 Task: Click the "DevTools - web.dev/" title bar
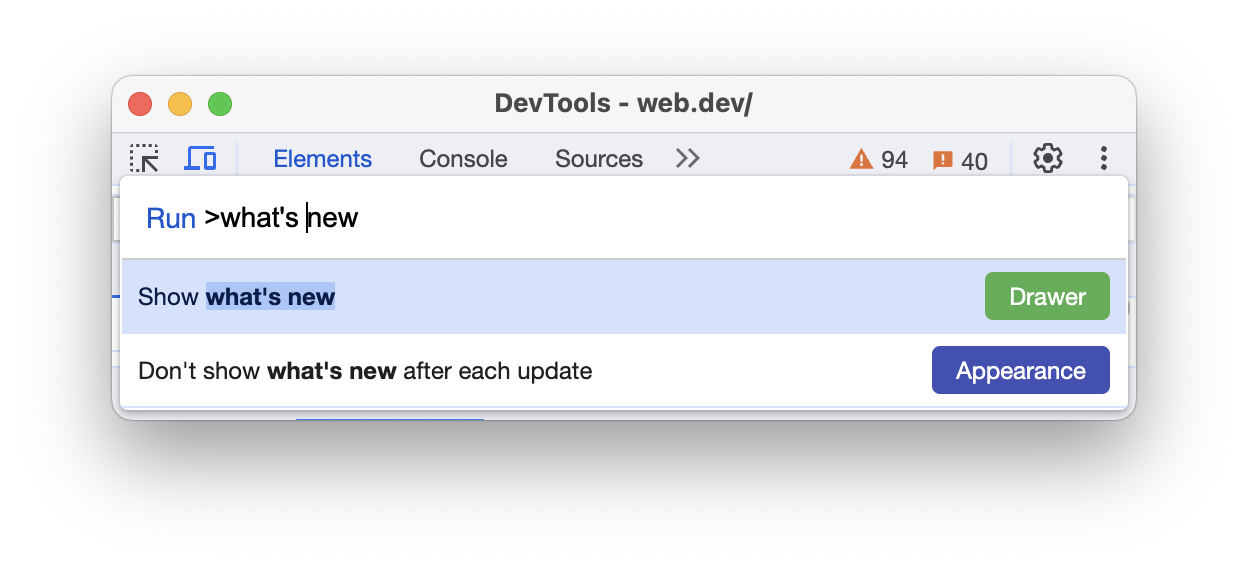(x=622, y=104)
